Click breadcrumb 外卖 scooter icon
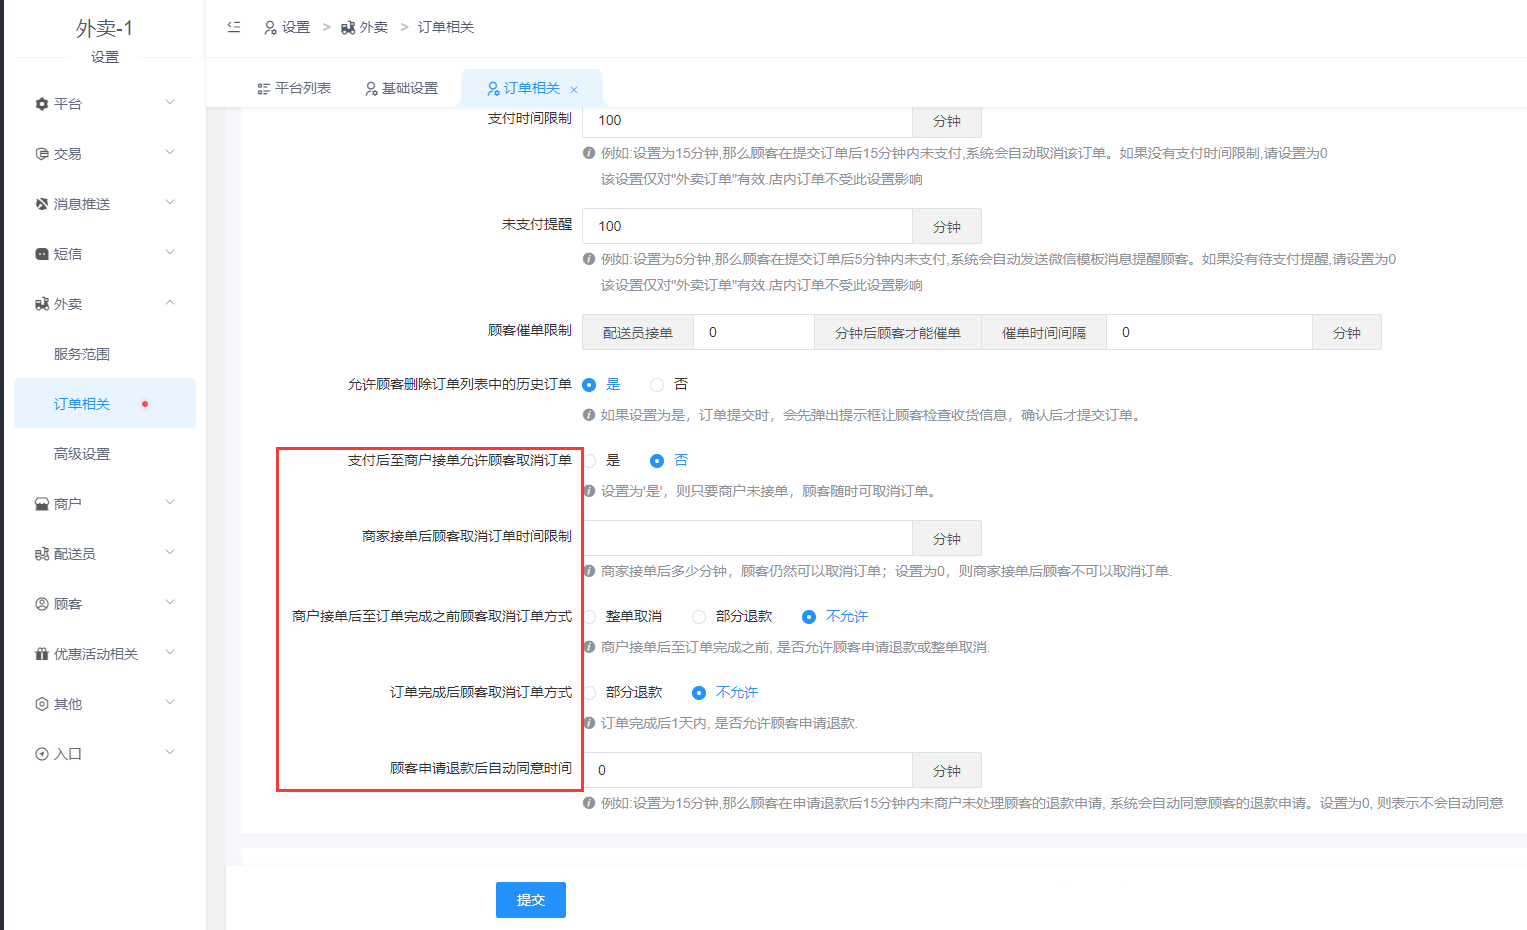This screenshot has width=1527, height=930. coord(348,28)
